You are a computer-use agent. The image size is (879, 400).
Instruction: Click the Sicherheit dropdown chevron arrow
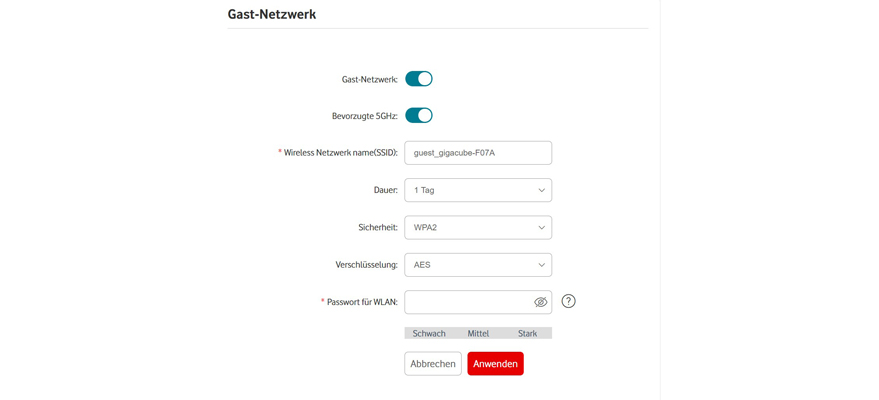[541, 228]
